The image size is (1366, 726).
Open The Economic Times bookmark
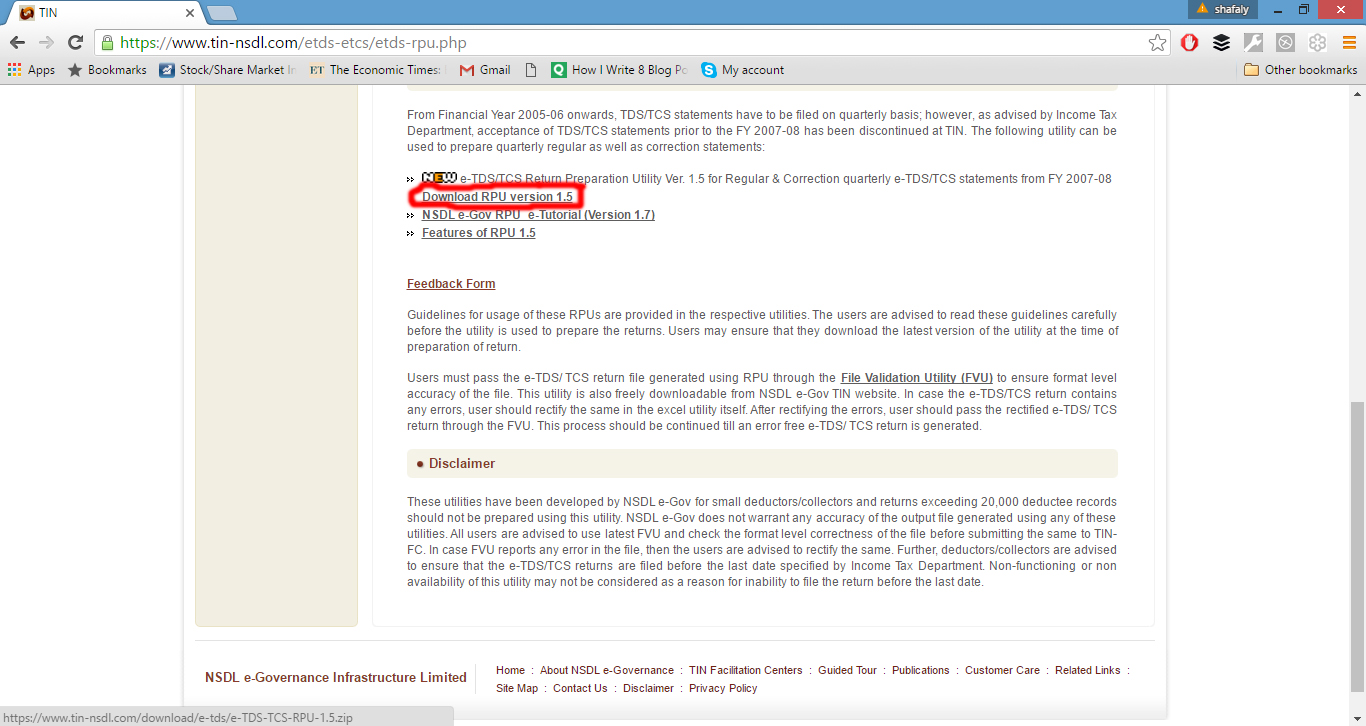pos(376,70)
